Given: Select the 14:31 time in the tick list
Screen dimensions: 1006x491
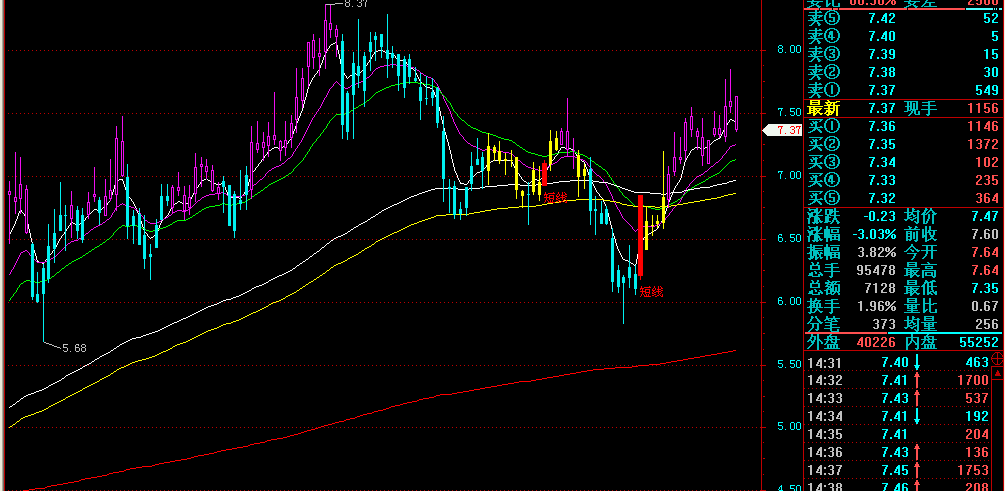Looking at the screenshot, I should [824, 363].
